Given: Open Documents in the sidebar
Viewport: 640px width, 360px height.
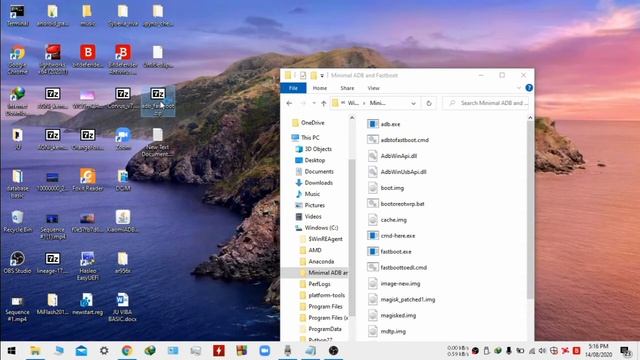Looking at the screenshot, I should (x=314, y=171).
